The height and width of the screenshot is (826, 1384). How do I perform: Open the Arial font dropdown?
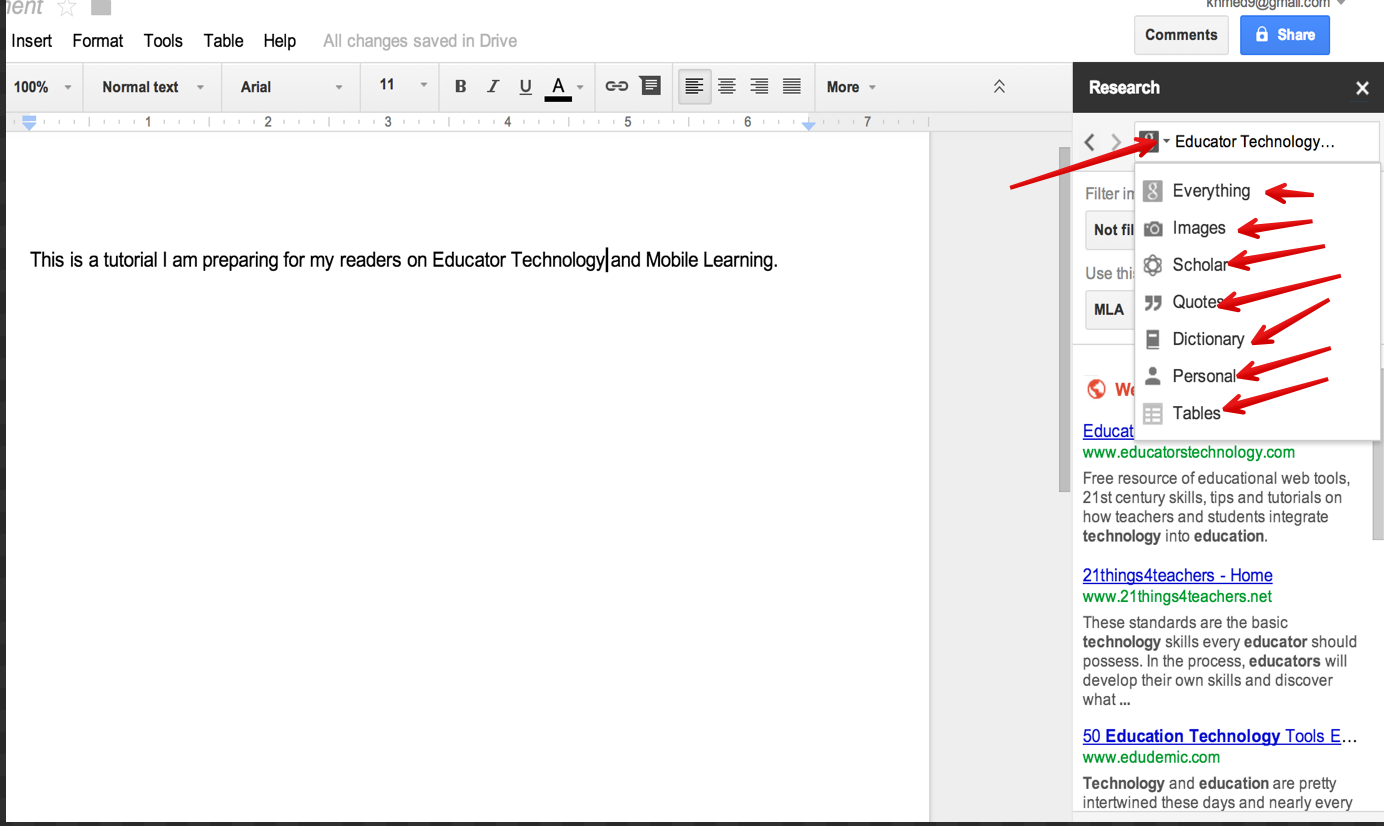click(292, 87)
